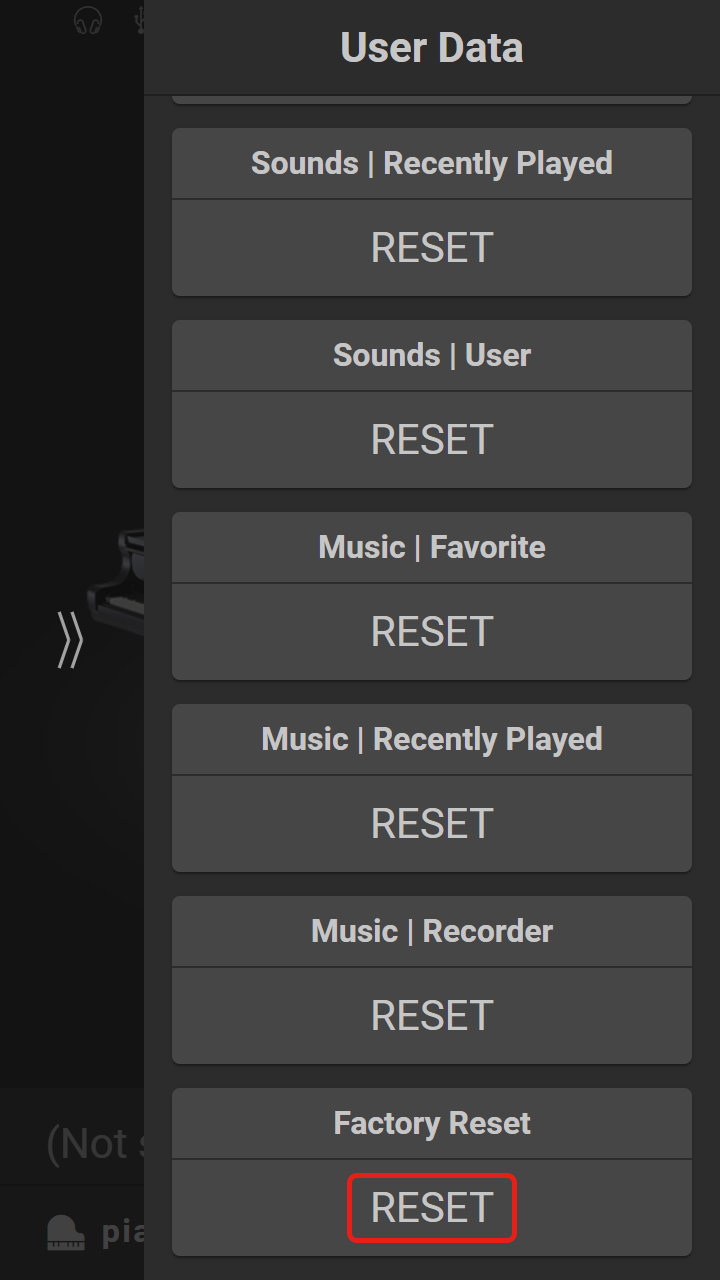Select the Factory Reset header
This screenshot has height=1280, width=720.
[x=432, y=1123]
